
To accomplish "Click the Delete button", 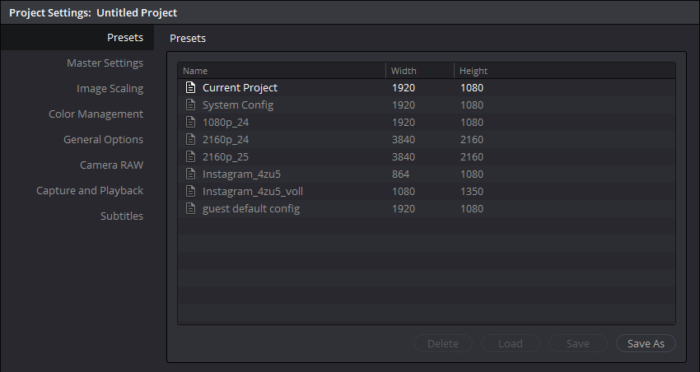I will click(443, 343).
